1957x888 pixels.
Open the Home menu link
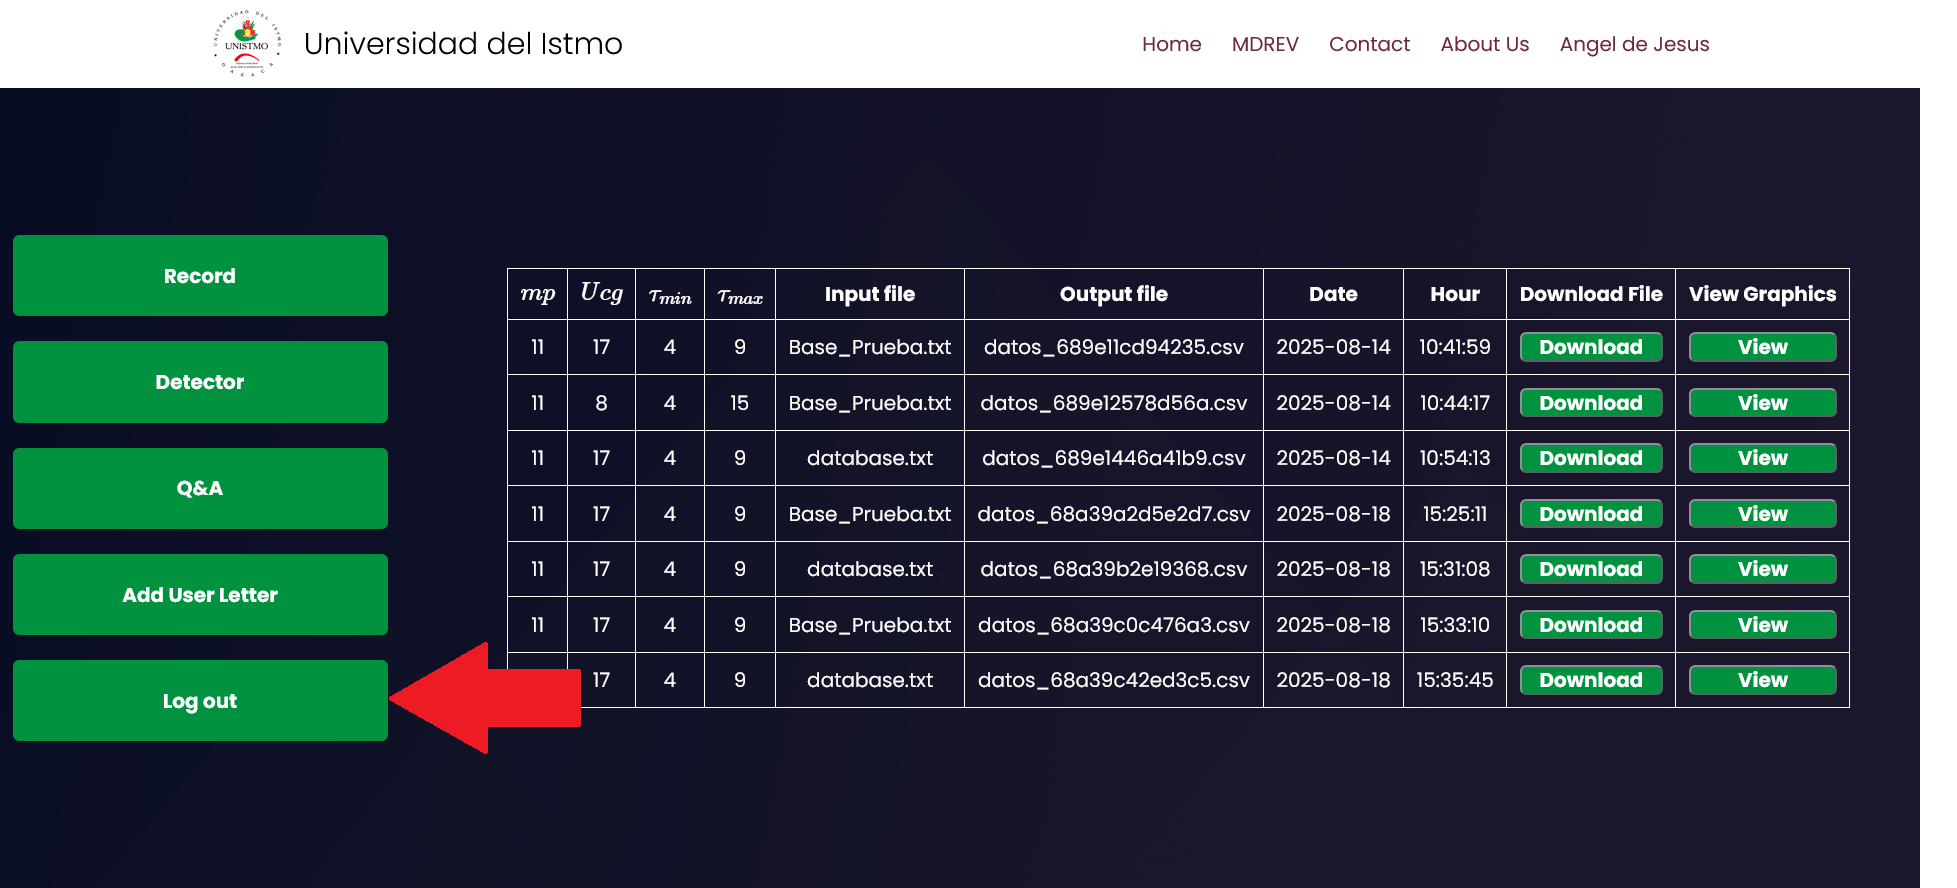(x=1171, y=44)
